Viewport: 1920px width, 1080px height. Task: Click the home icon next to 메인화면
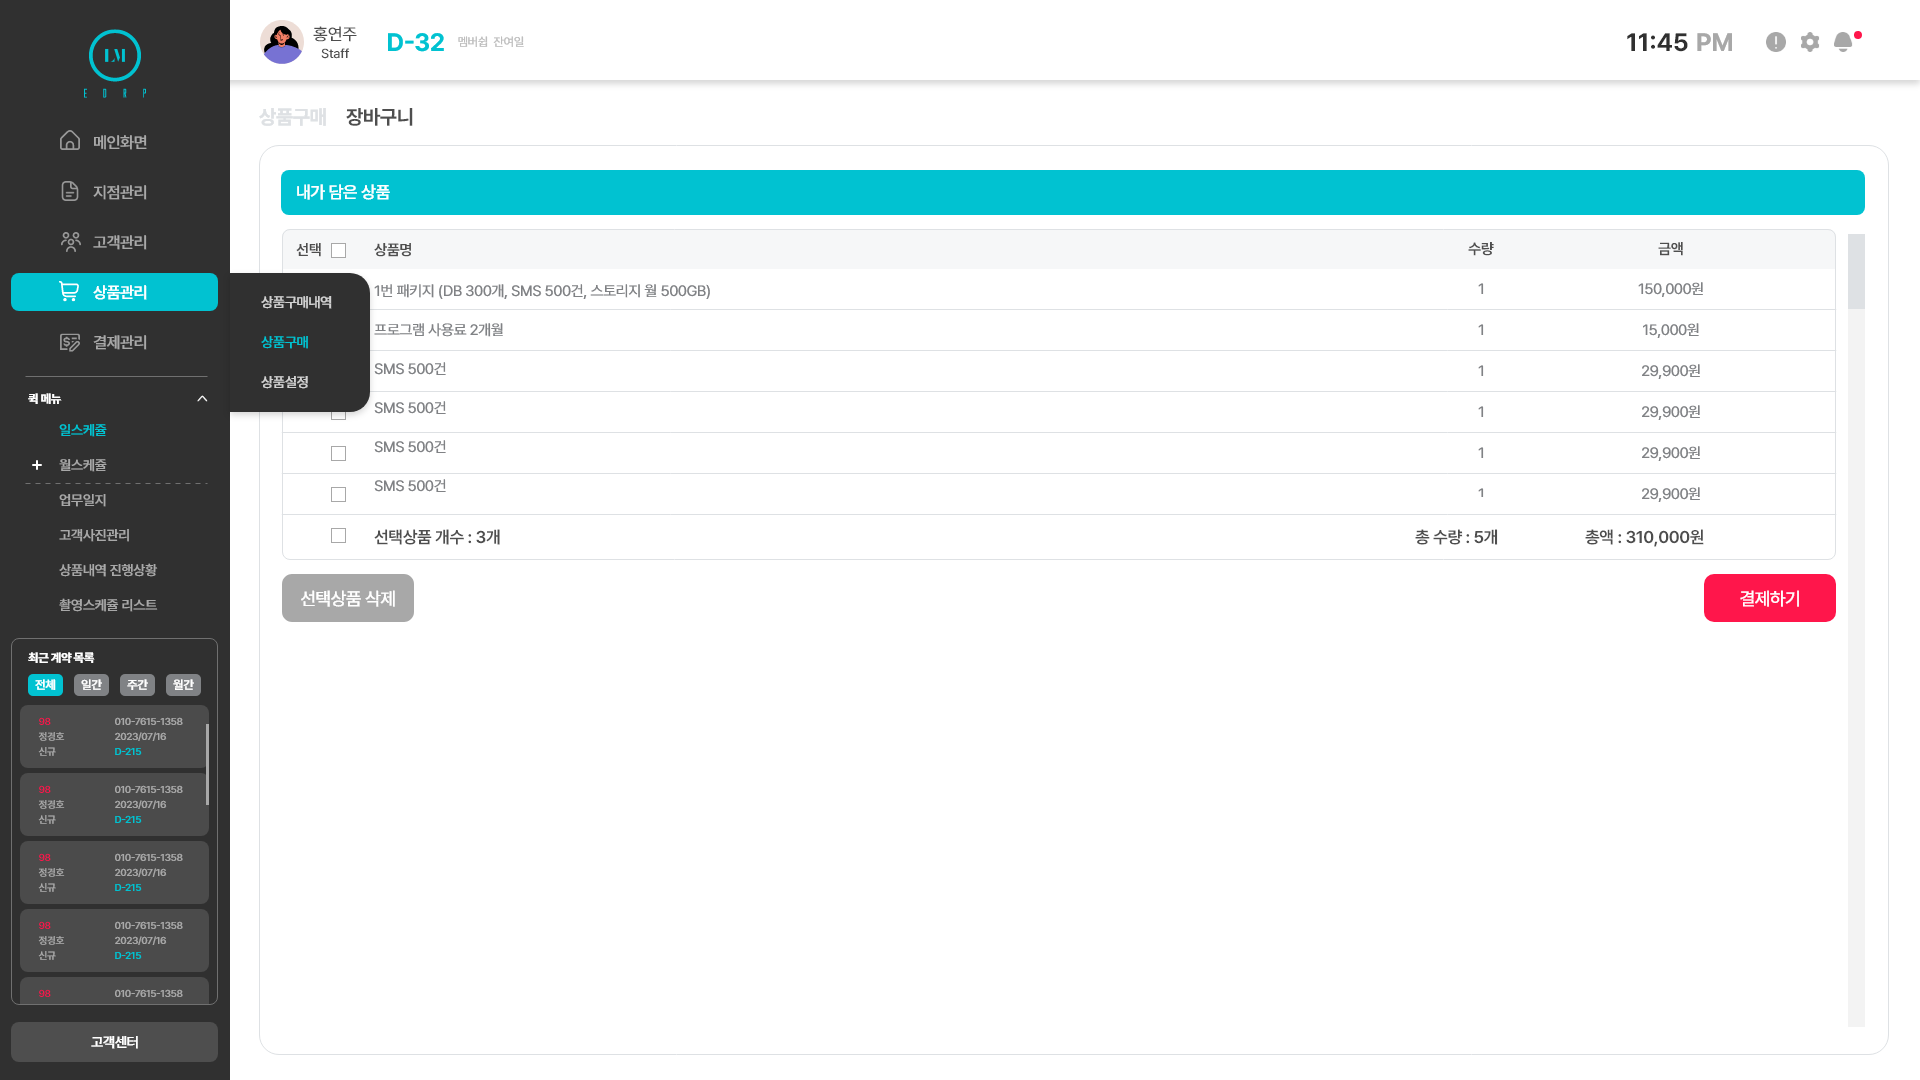(70, 141)
